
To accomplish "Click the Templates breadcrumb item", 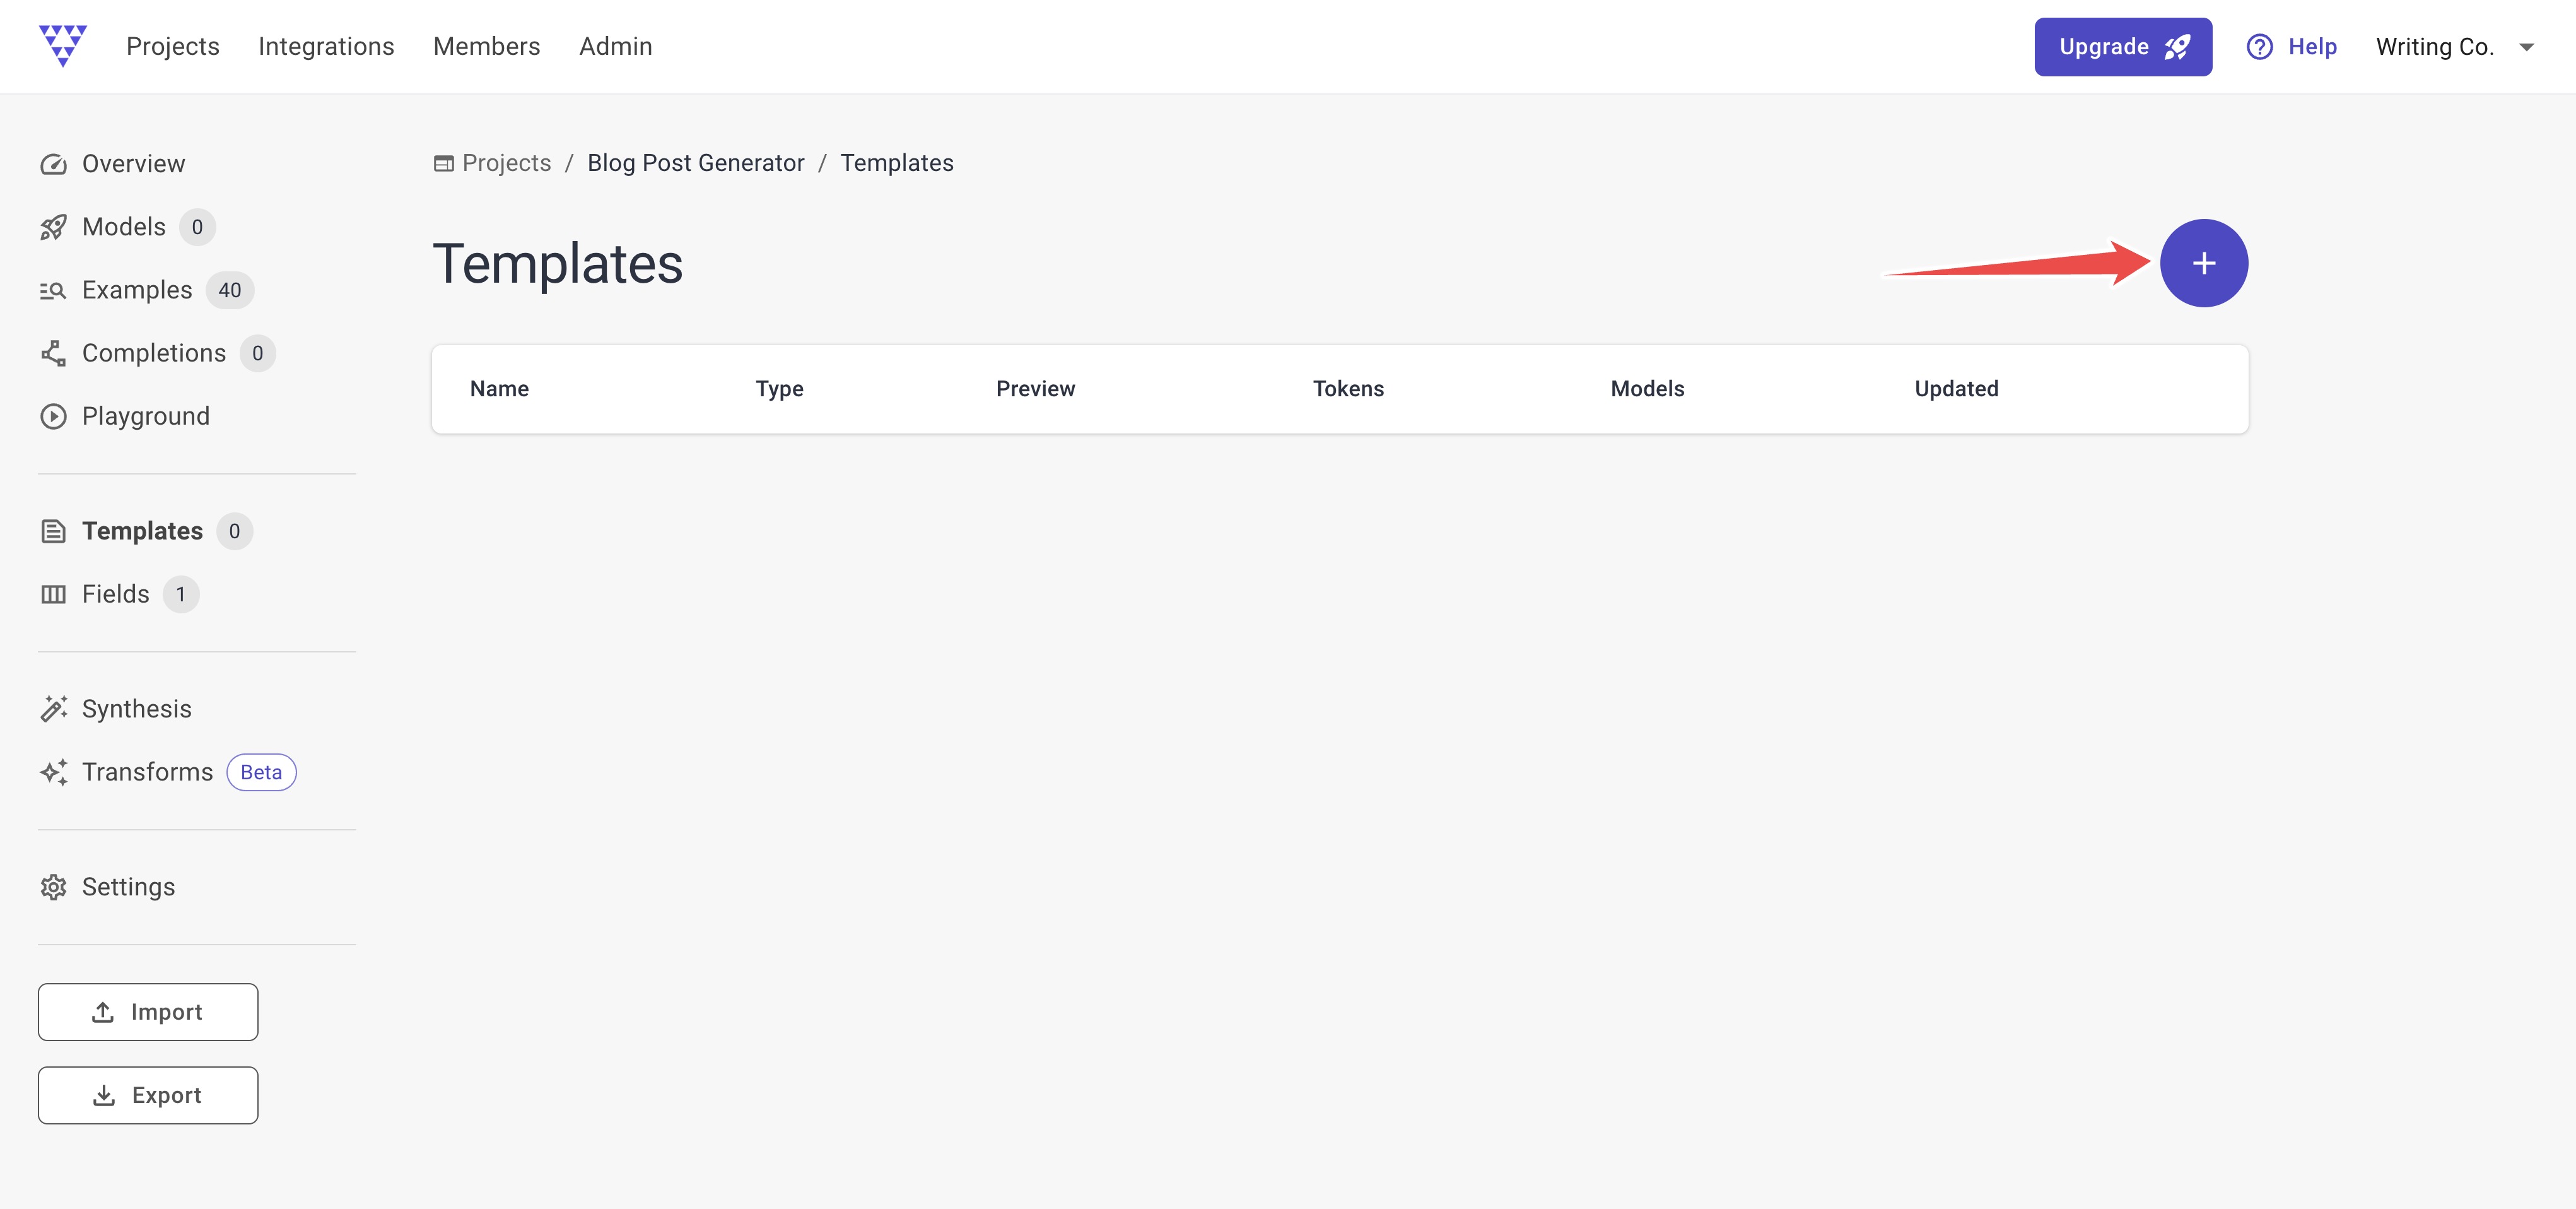I will coord(896,163).
